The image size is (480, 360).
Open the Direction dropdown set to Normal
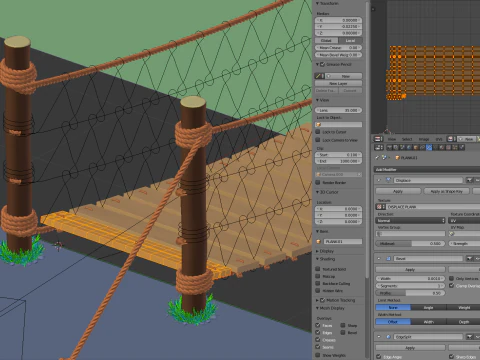pyautogui.click(x=410, y=220)
